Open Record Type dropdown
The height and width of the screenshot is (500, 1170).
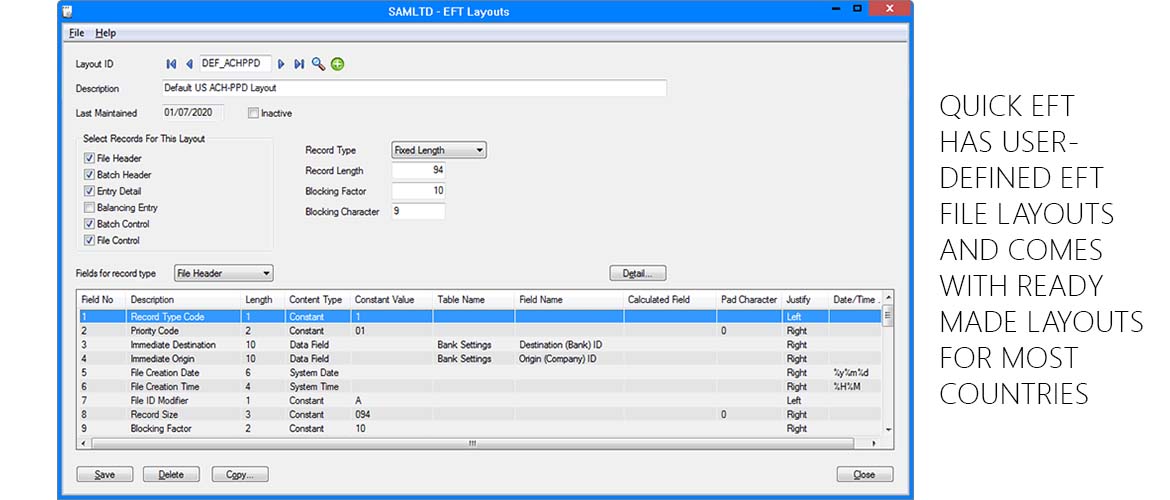[439, 150]
